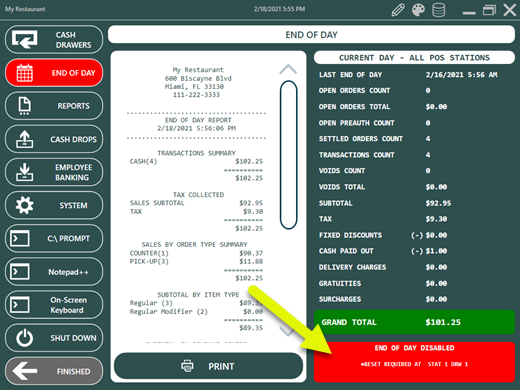Click the pencil edit icon in title bar
Viewport: 520px width, 390px height.
398,10
